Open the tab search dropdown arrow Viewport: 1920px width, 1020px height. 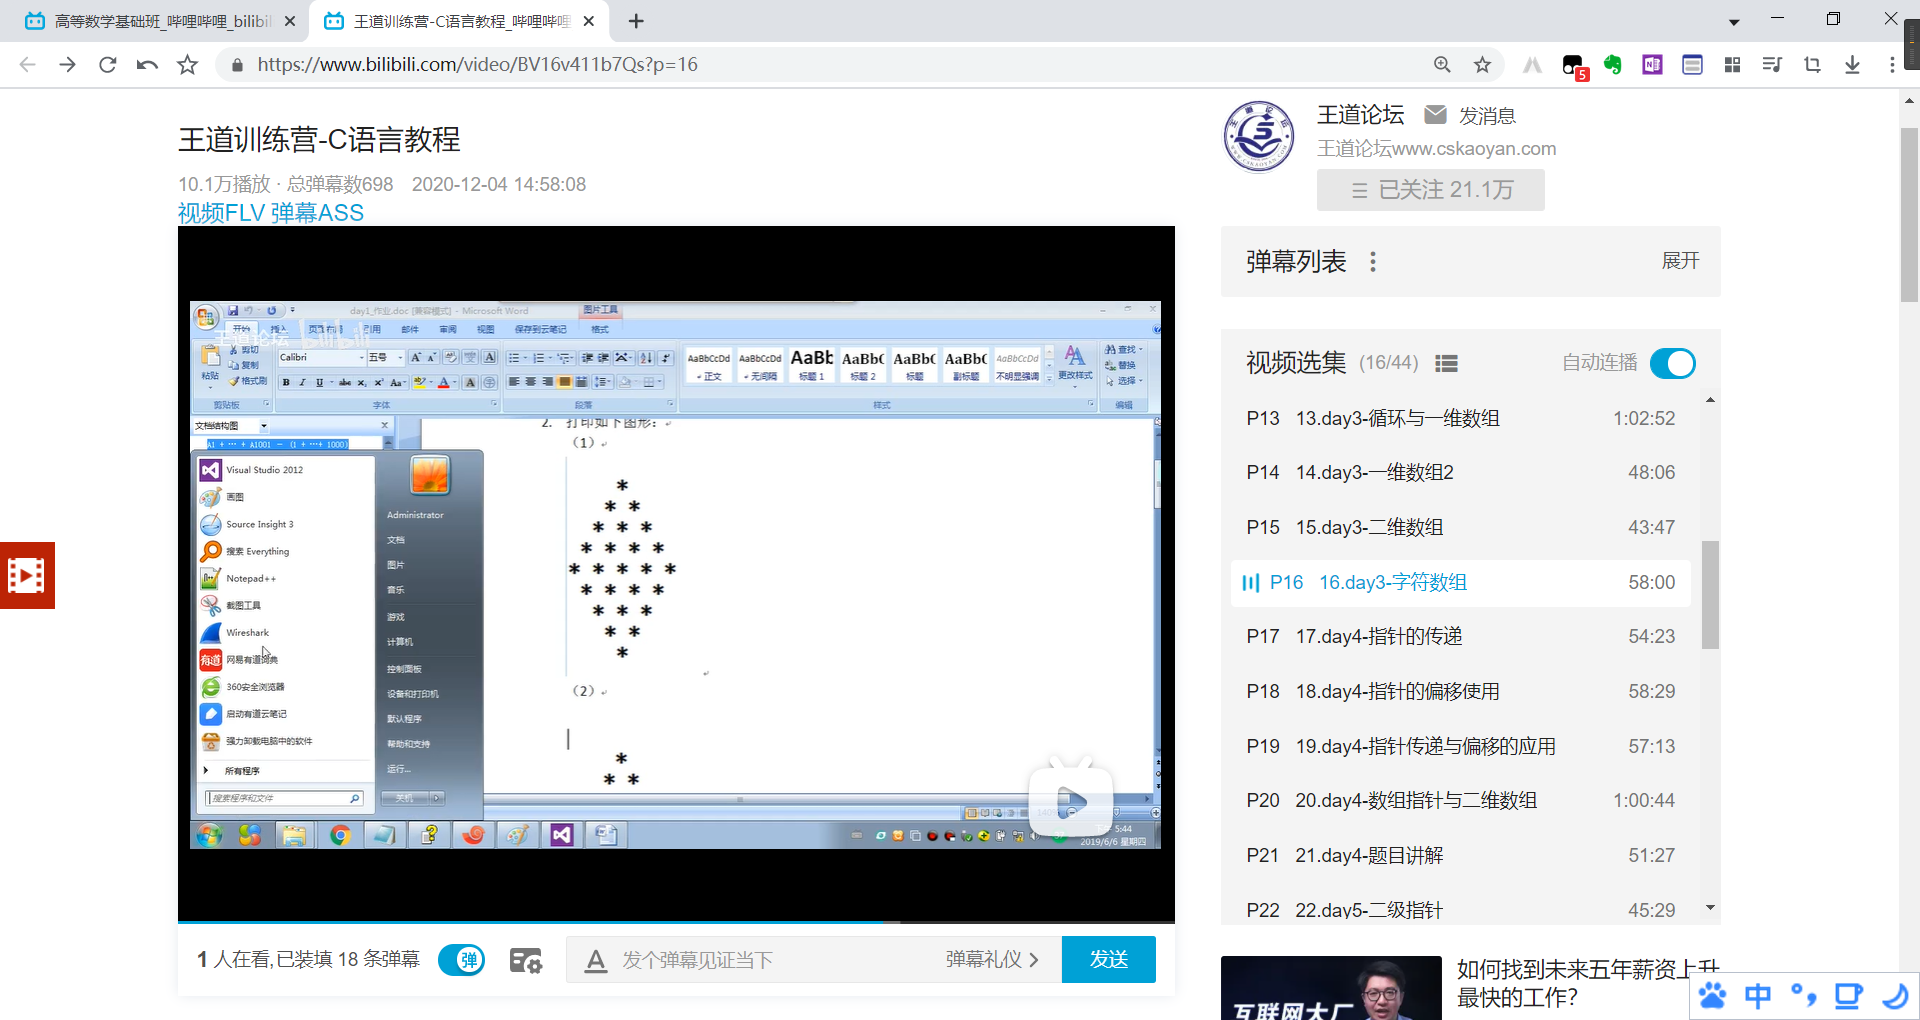click(x=1734, y=21)
